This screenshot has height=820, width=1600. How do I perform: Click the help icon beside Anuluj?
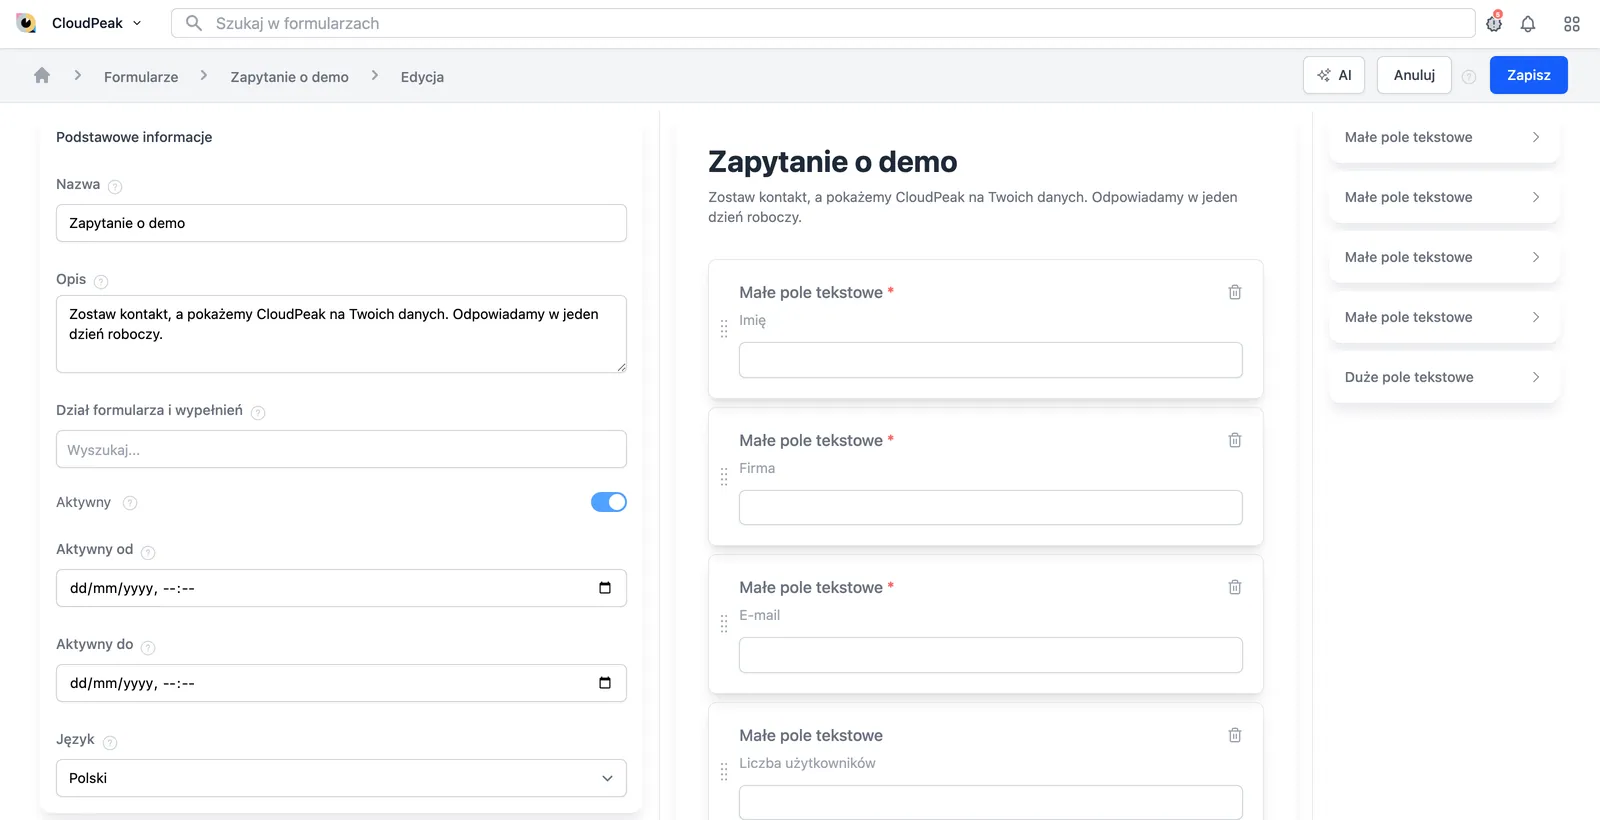[x=1469, y=77]
